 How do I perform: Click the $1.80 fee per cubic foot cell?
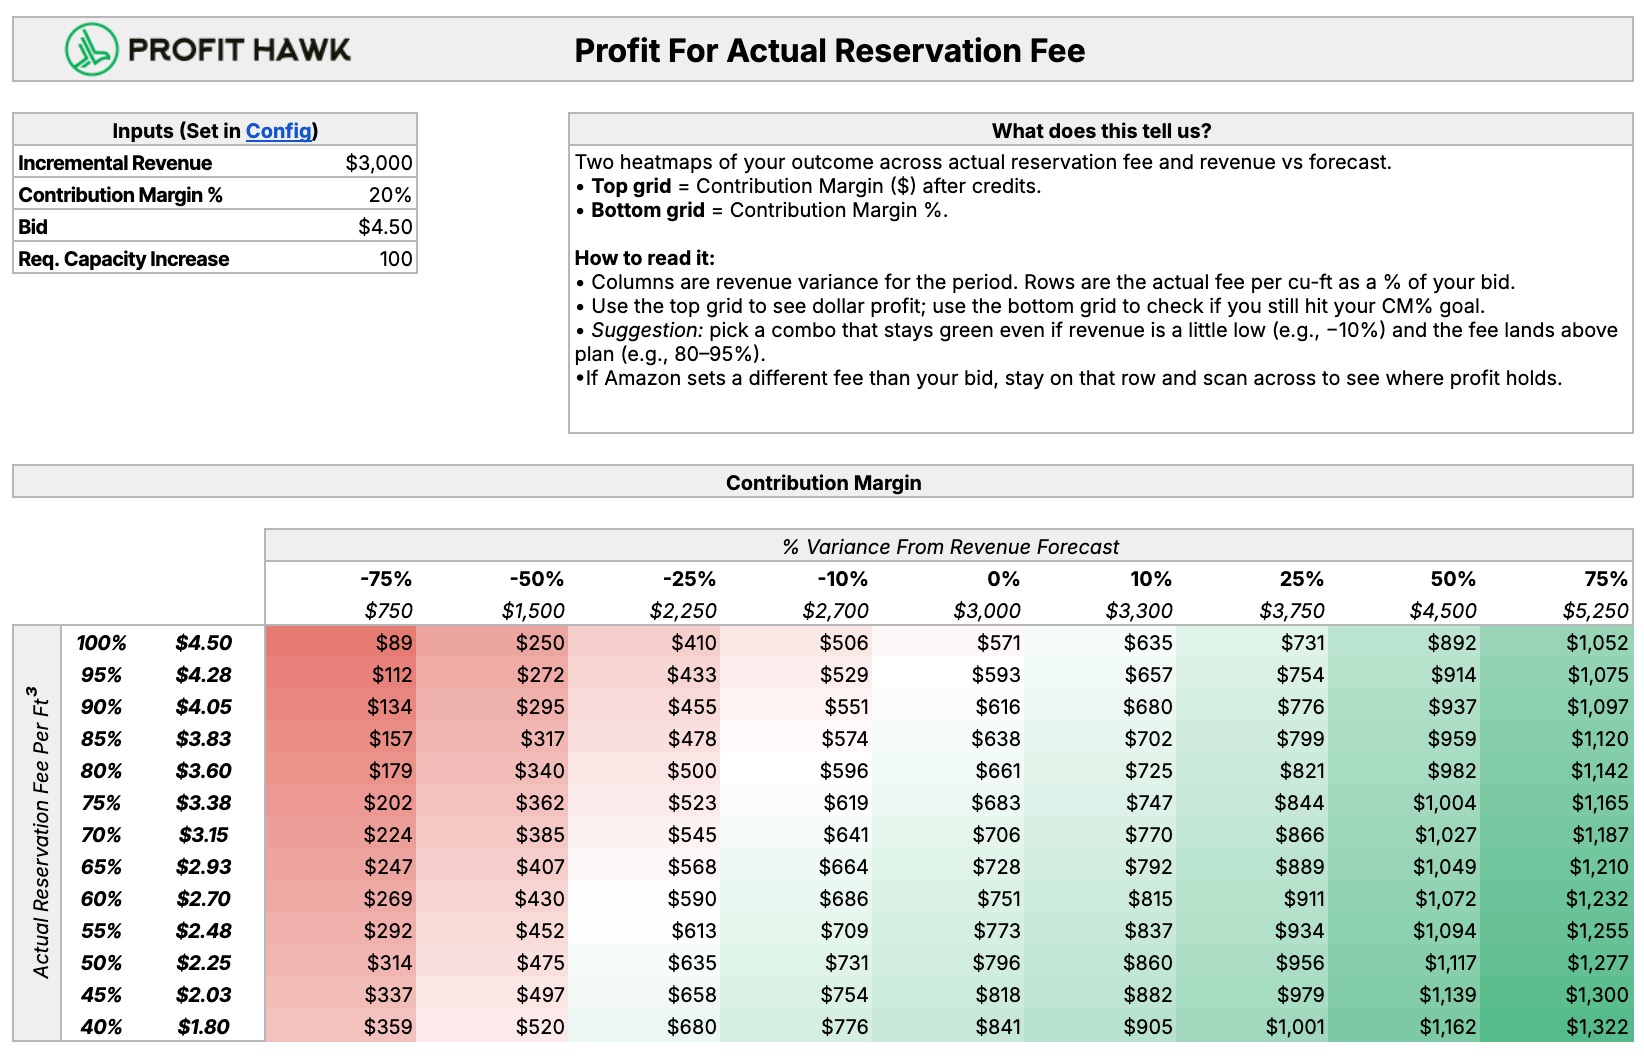(203, 1027)
